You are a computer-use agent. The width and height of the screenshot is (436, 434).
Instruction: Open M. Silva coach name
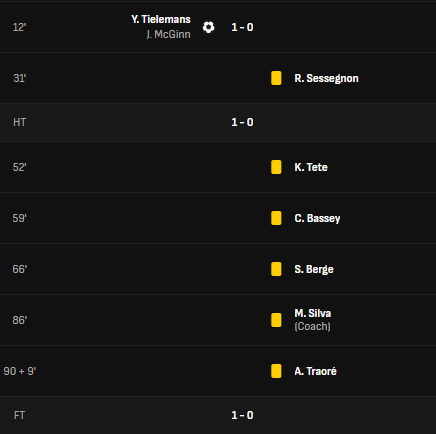[313, 313]
